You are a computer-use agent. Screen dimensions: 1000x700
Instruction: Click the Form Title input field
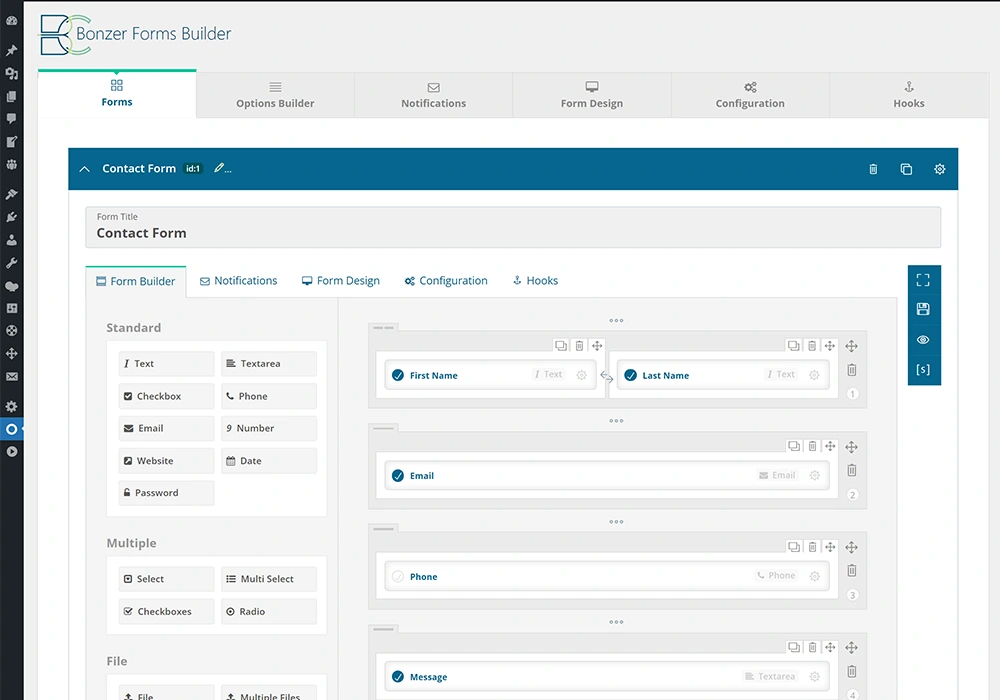(x=514, y=227)
